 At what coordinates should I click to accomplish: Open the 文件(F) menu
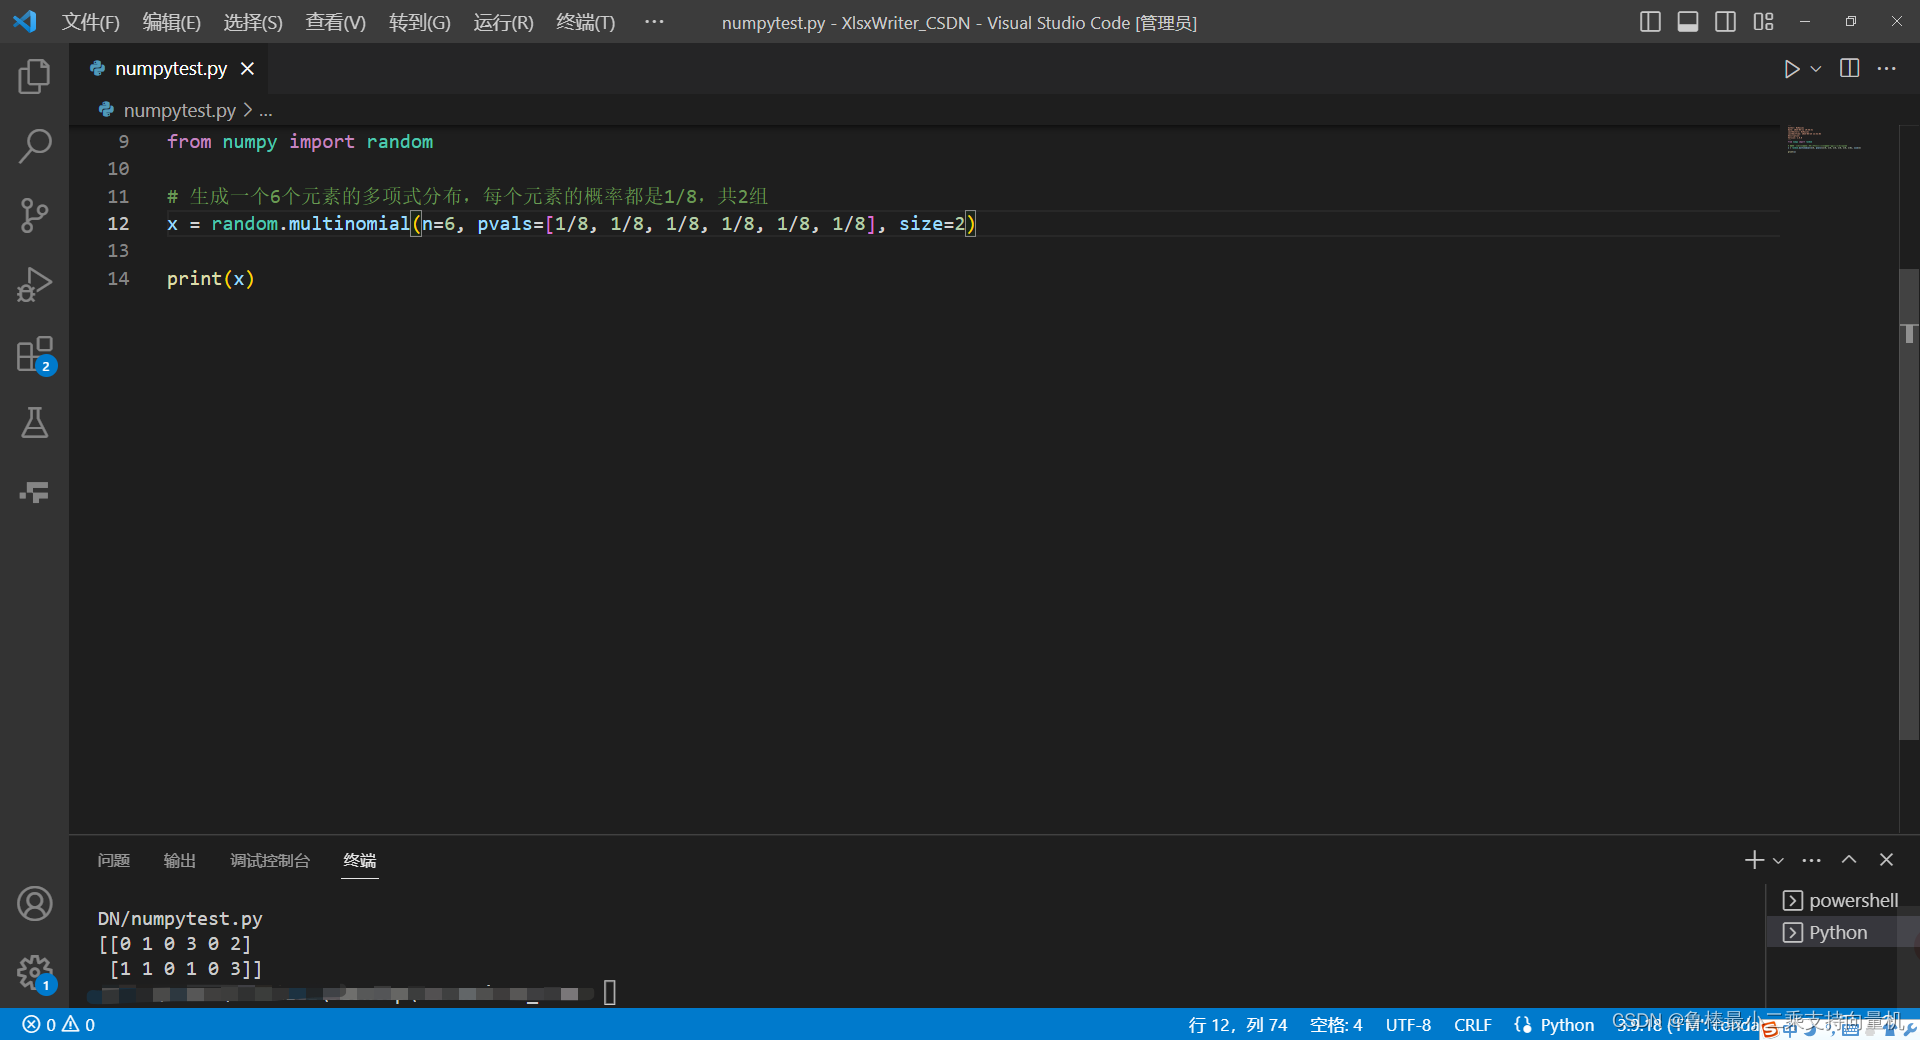point(90,22)
